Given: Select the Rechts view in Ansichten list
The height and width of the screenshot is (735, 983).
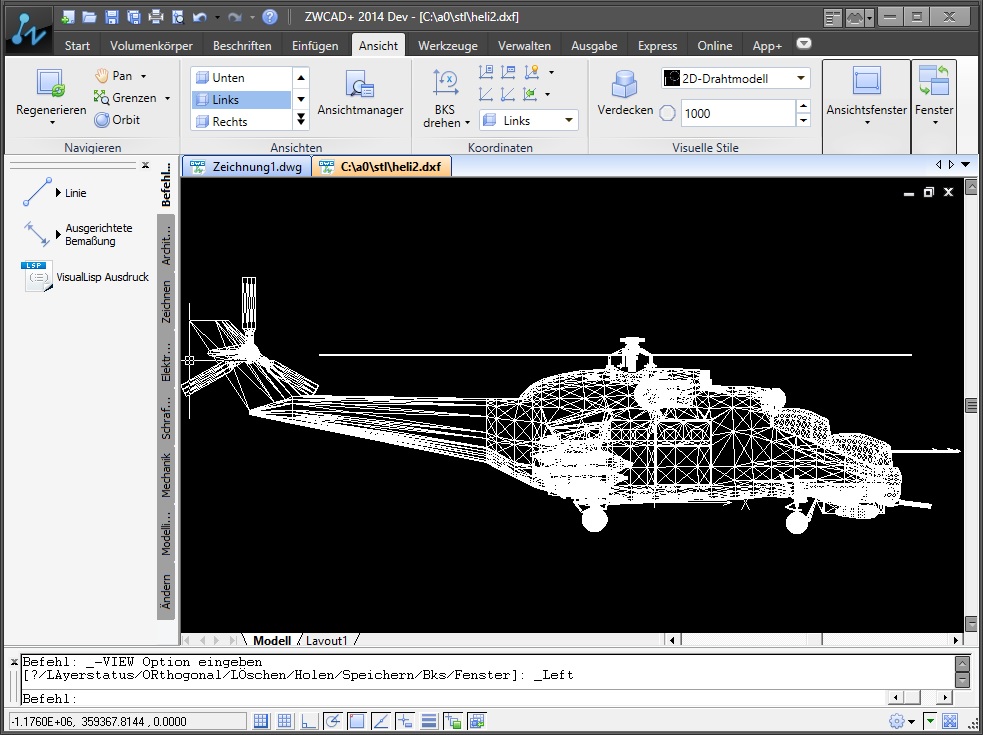Looking at the screenshot, I should pyautogui.click(x=241, y=122).
